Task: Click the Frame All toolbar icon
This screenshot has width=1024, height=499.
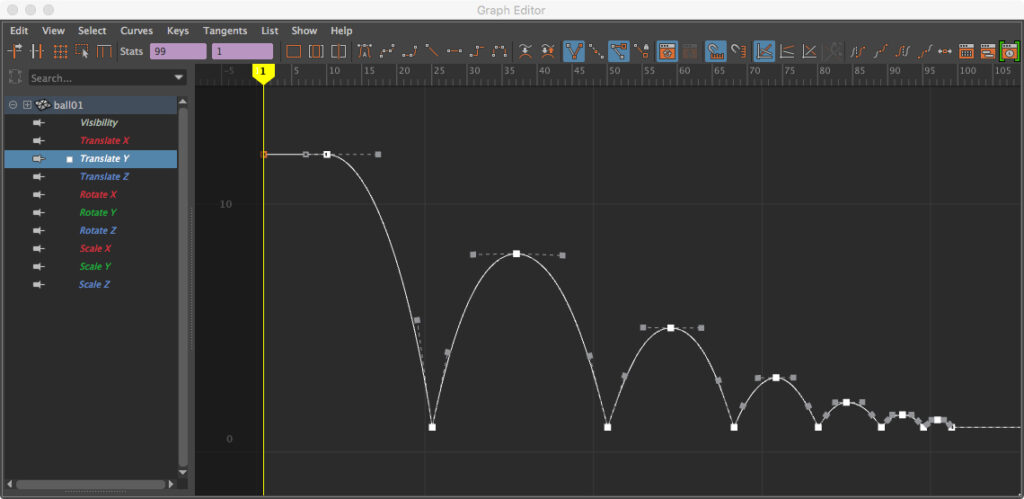Action: coord(293,50)
